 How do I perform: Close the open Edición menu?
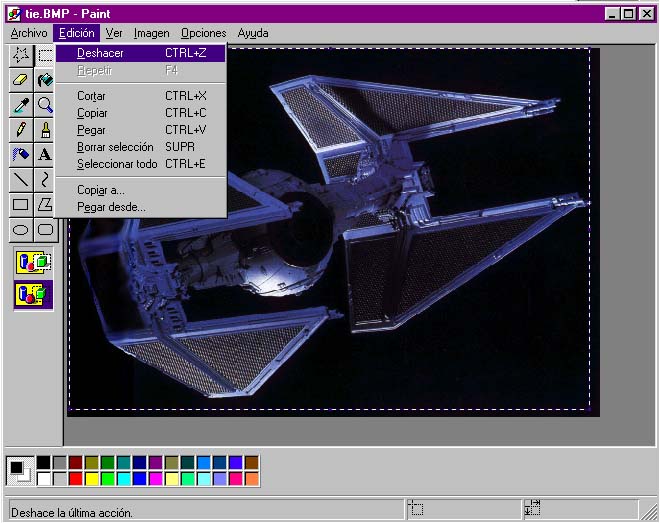click(x=77, y=33)
